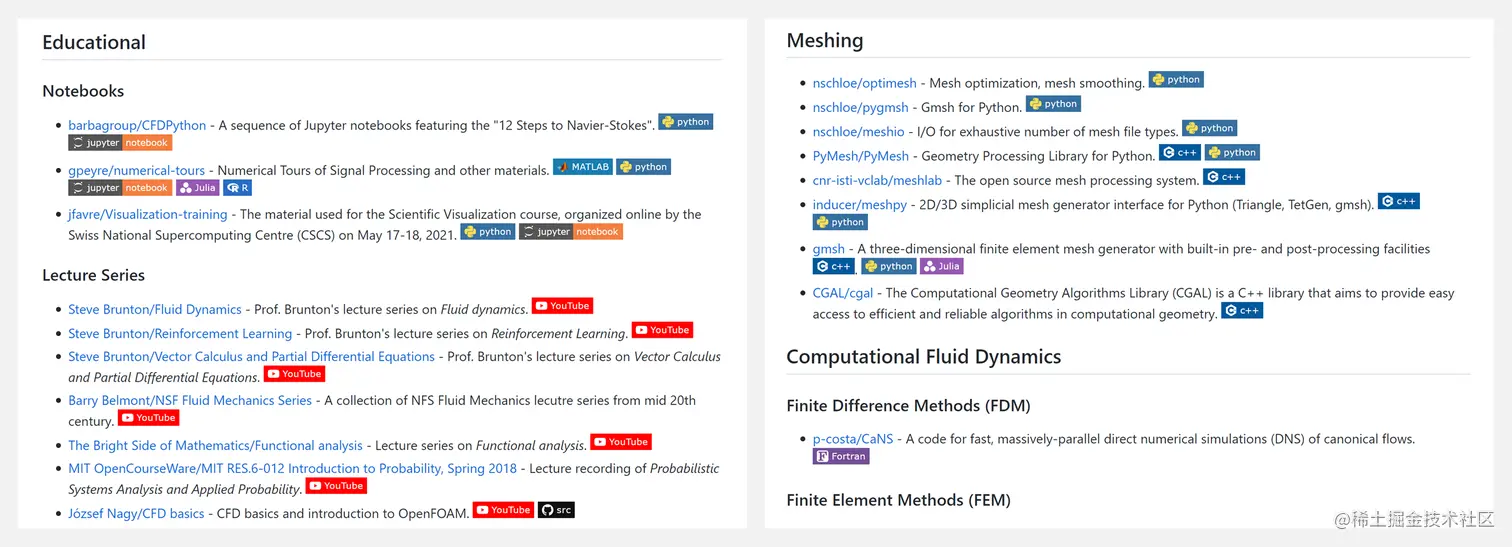Viewport: 1512px width, 547px height.
Task: Click YouTube badge for Functional analysis lectures
Action: (x=621, y=442)
